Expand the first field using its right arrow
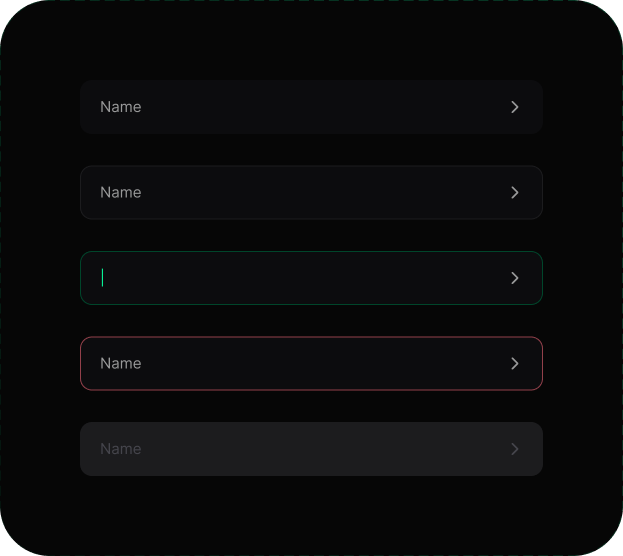Image resolution: width=623 pixels, height=556 pixels. [x=515, y=107]
